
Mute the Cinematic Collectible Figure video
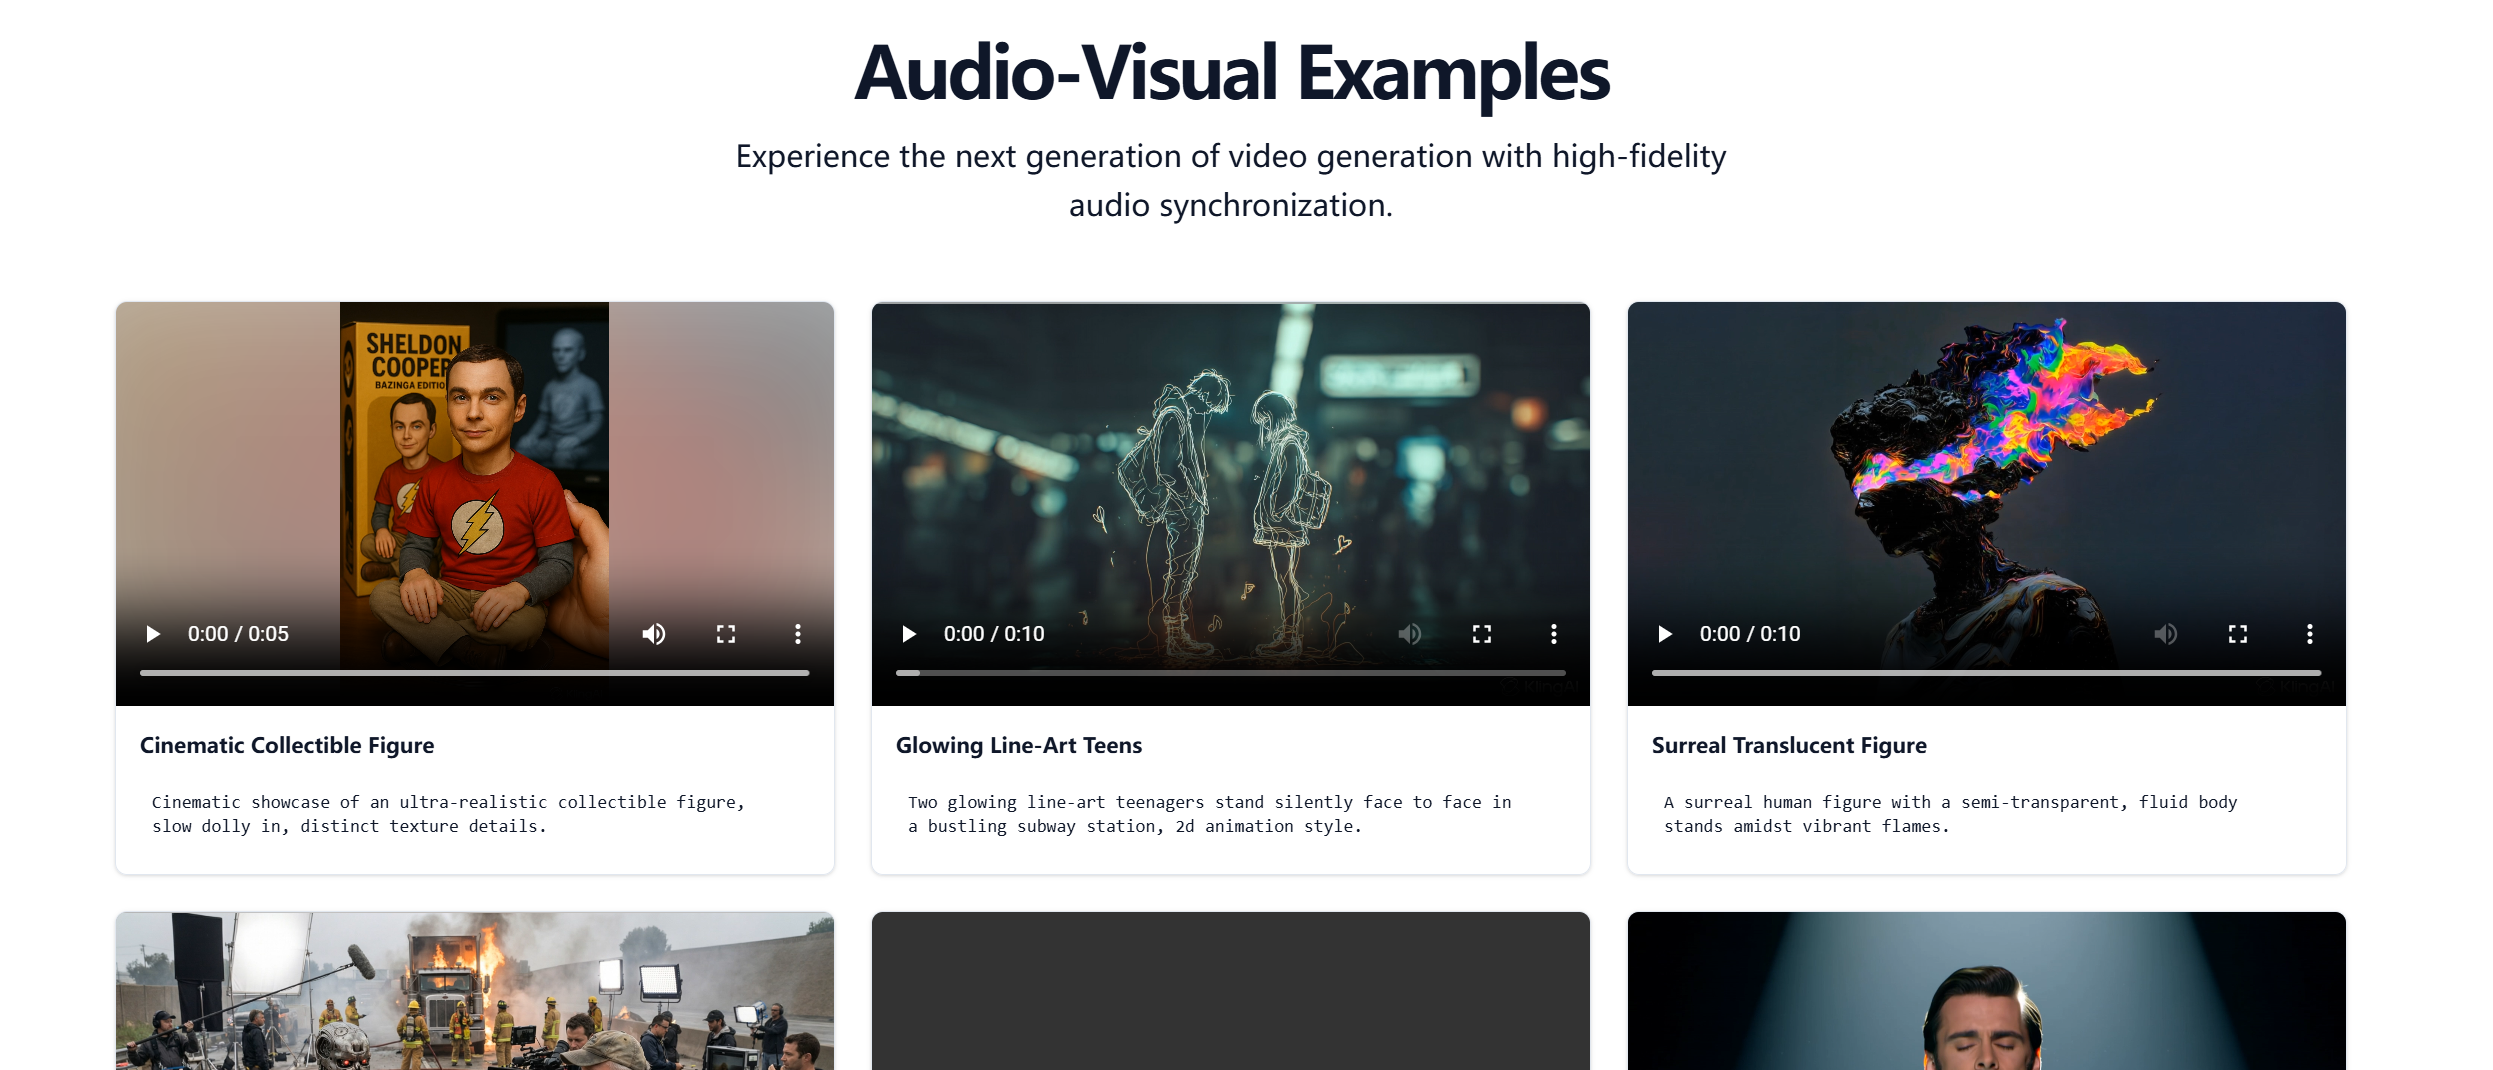tap(654, 633)
